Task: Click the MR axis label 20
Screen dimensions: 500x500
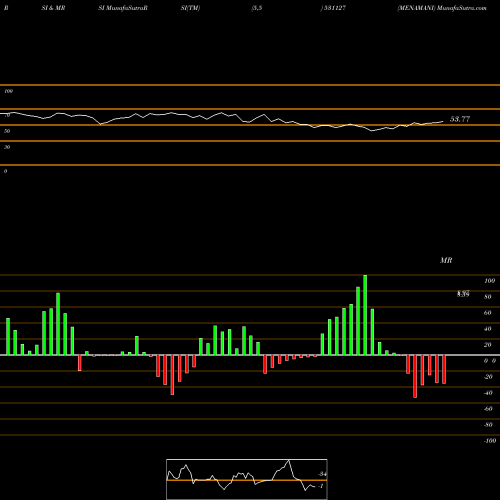Action: pos(488,345)
